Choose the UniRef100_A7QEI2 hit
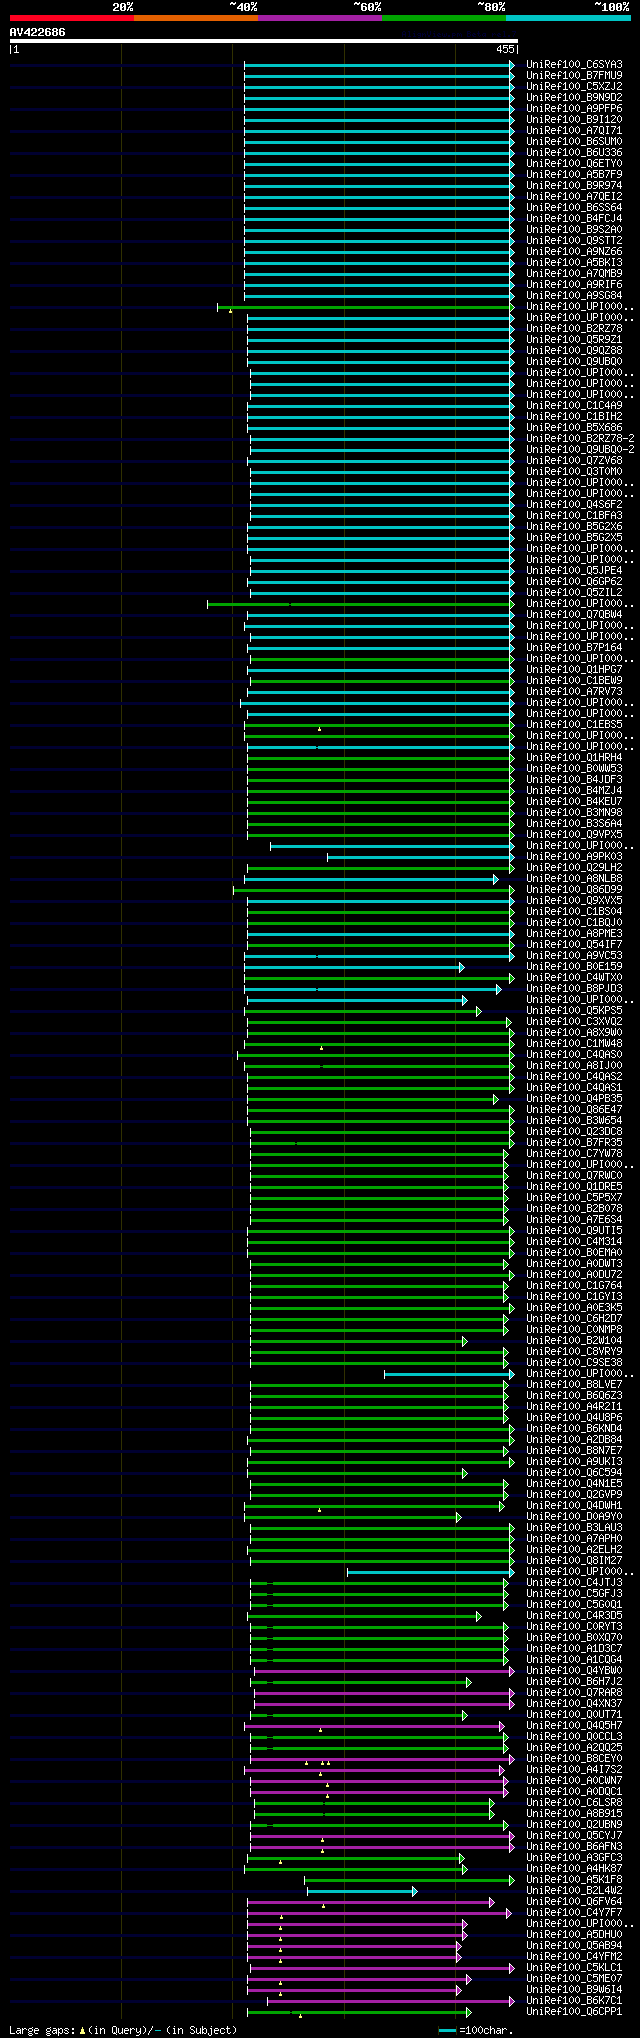640x2038 pixels. pos(574,197)
